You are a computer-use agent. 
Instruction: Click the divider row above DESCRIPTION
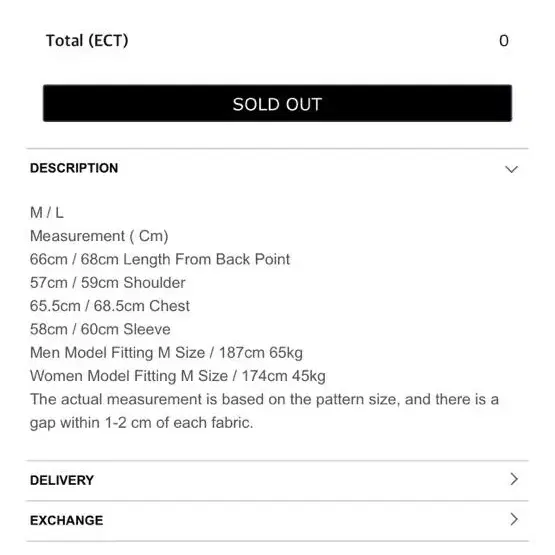click(277, 149)
